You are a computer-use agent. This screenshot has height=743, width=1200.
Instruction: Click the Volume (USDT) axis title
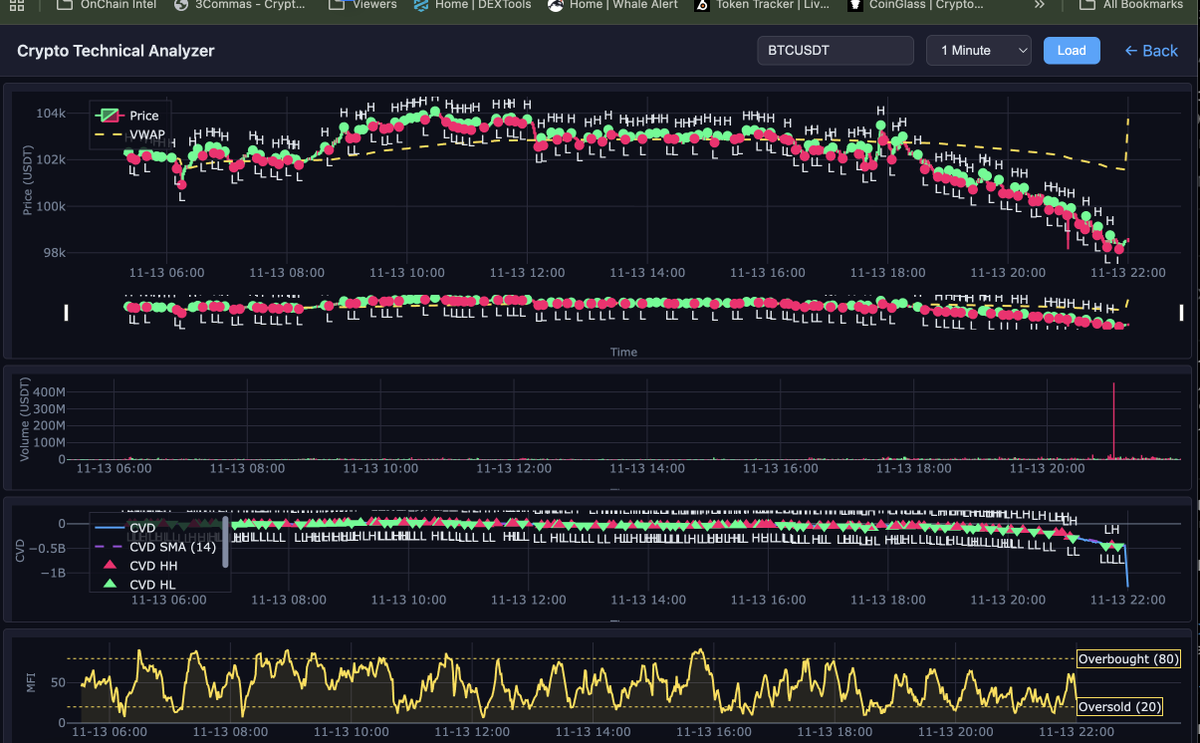tap(24, 421)
